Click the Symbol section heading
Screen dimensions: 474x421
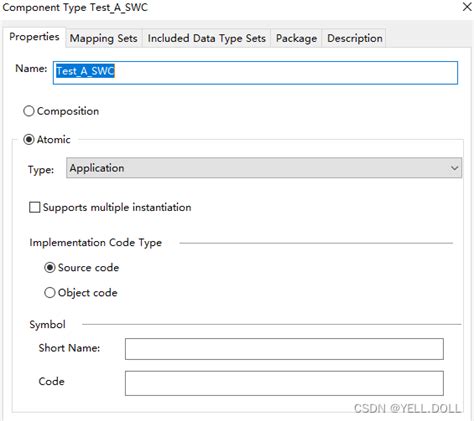coord(47,324)
